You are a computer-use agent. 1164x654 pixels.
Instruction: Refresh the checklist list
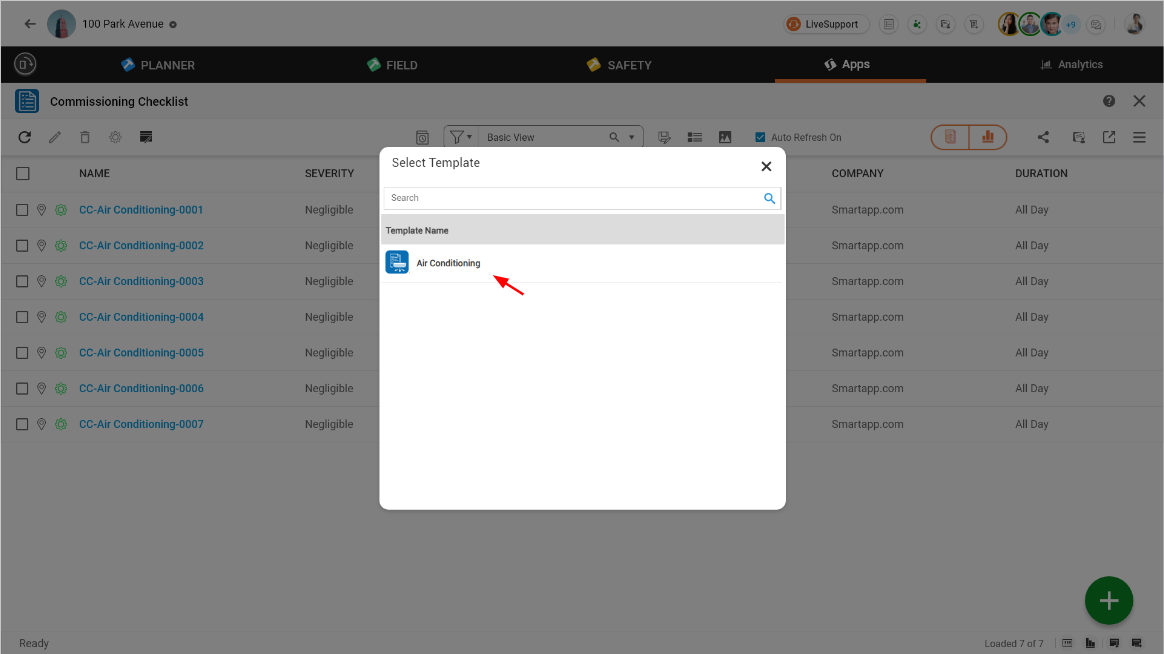(x=24, y=137)
